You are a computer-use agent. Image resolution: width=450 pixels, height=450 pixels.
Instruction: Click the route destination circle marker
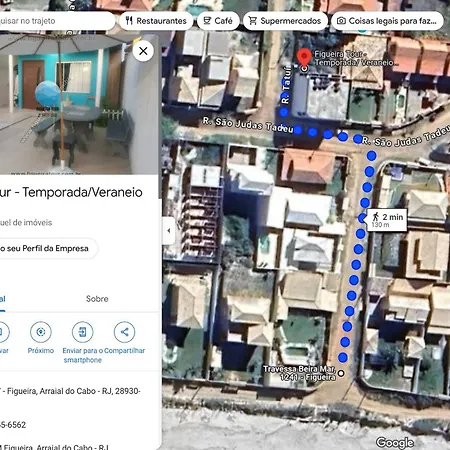[x=304, y=69]
